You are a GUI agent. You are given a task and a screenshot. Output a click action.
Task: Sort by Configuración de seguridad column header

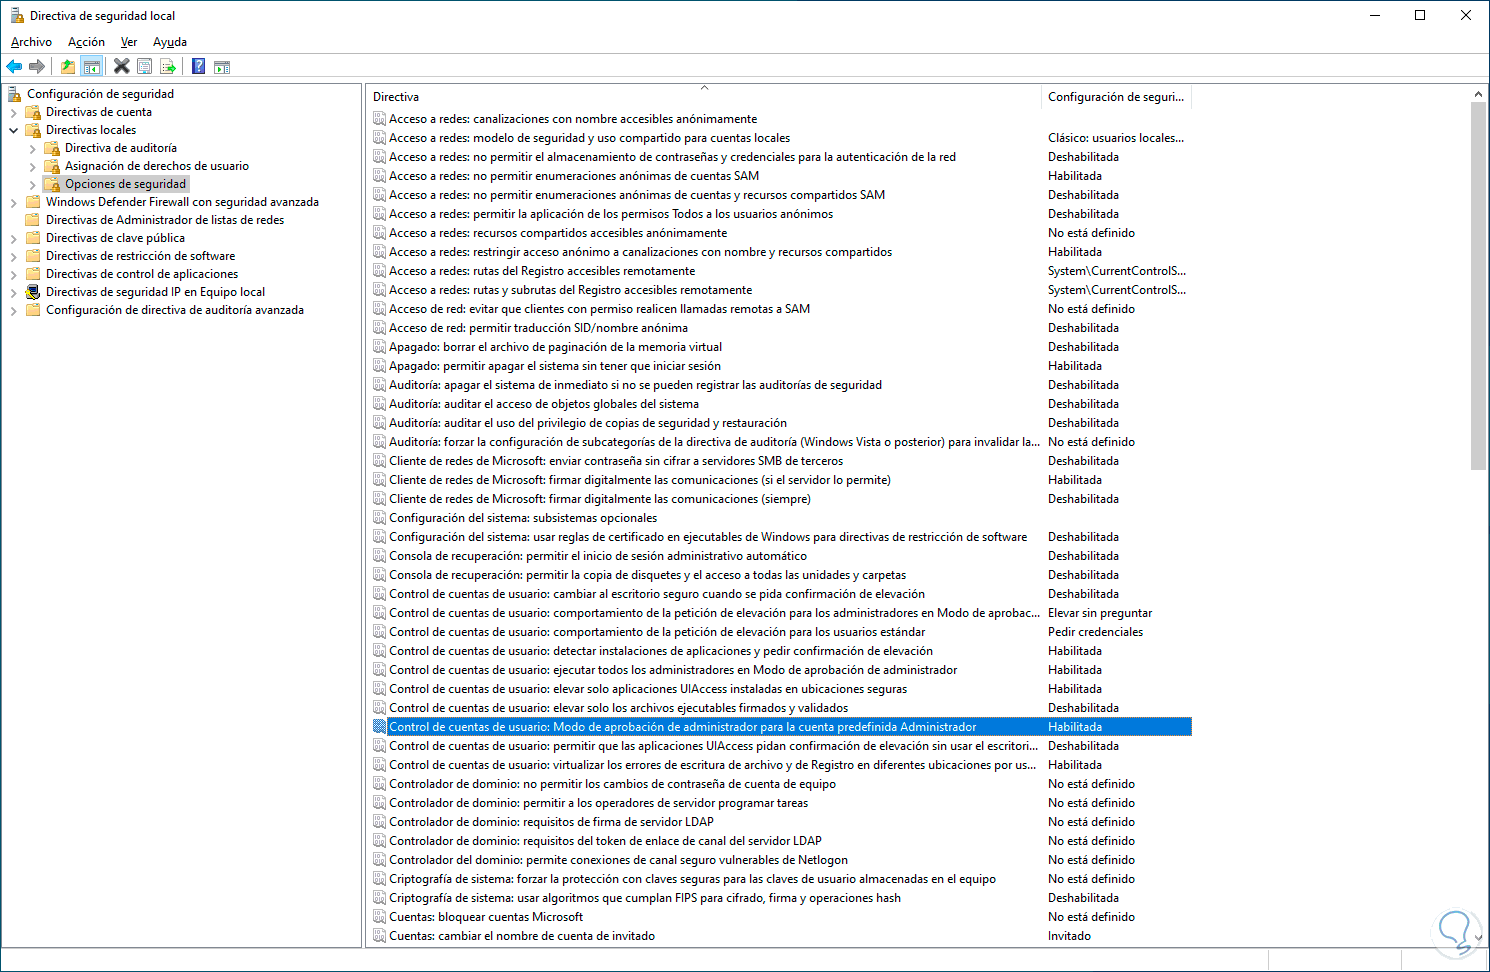[1116, 97]
